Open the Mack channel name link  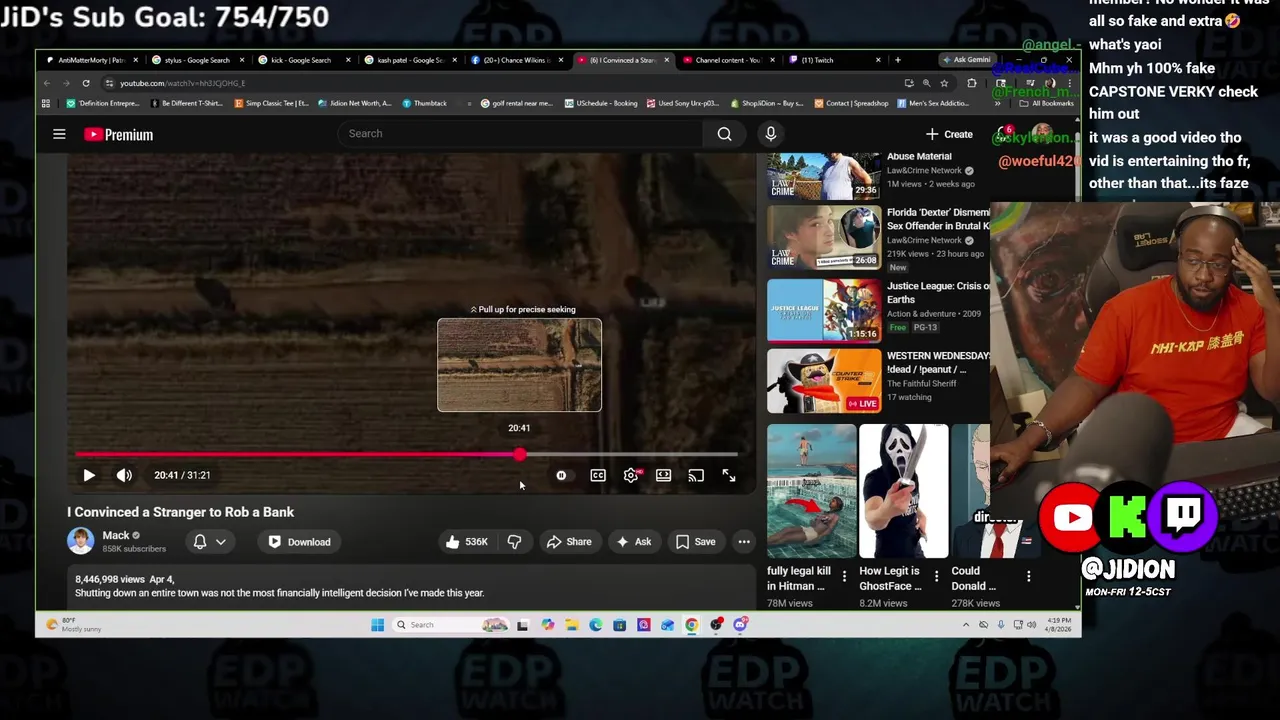(x=116, y=536)
